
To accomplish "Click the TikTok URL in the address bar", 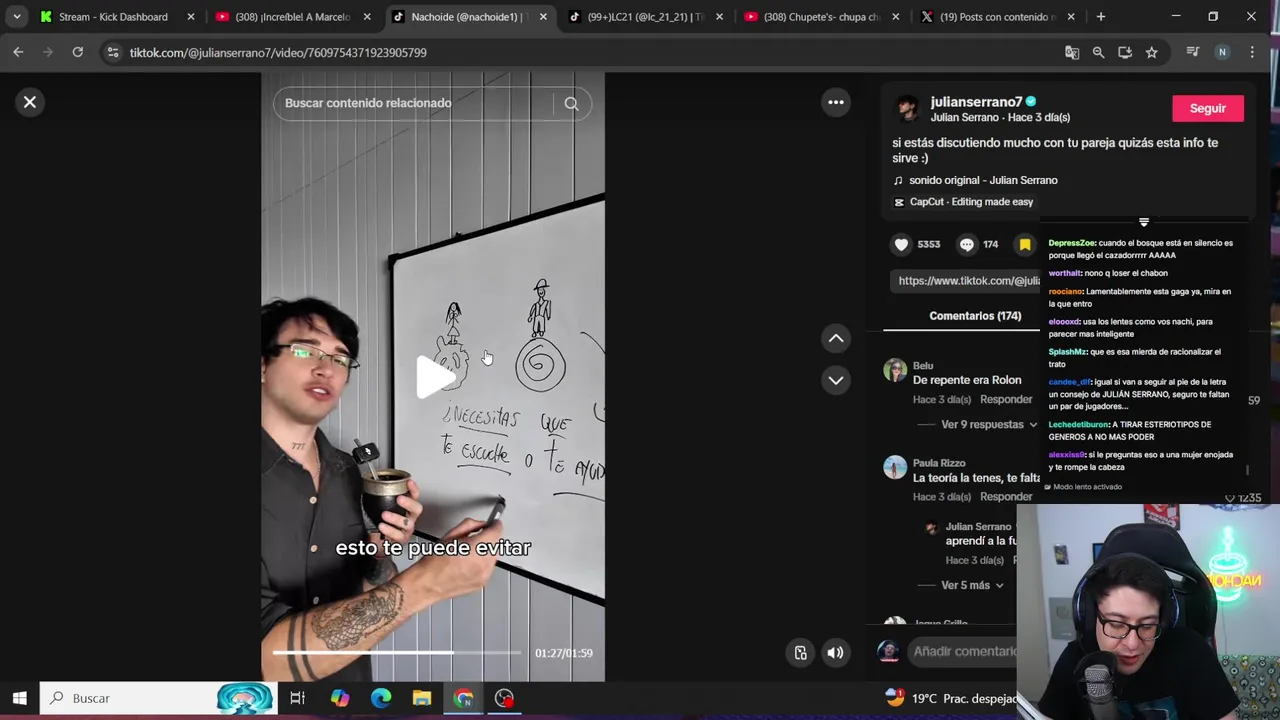I will (278, 52).
